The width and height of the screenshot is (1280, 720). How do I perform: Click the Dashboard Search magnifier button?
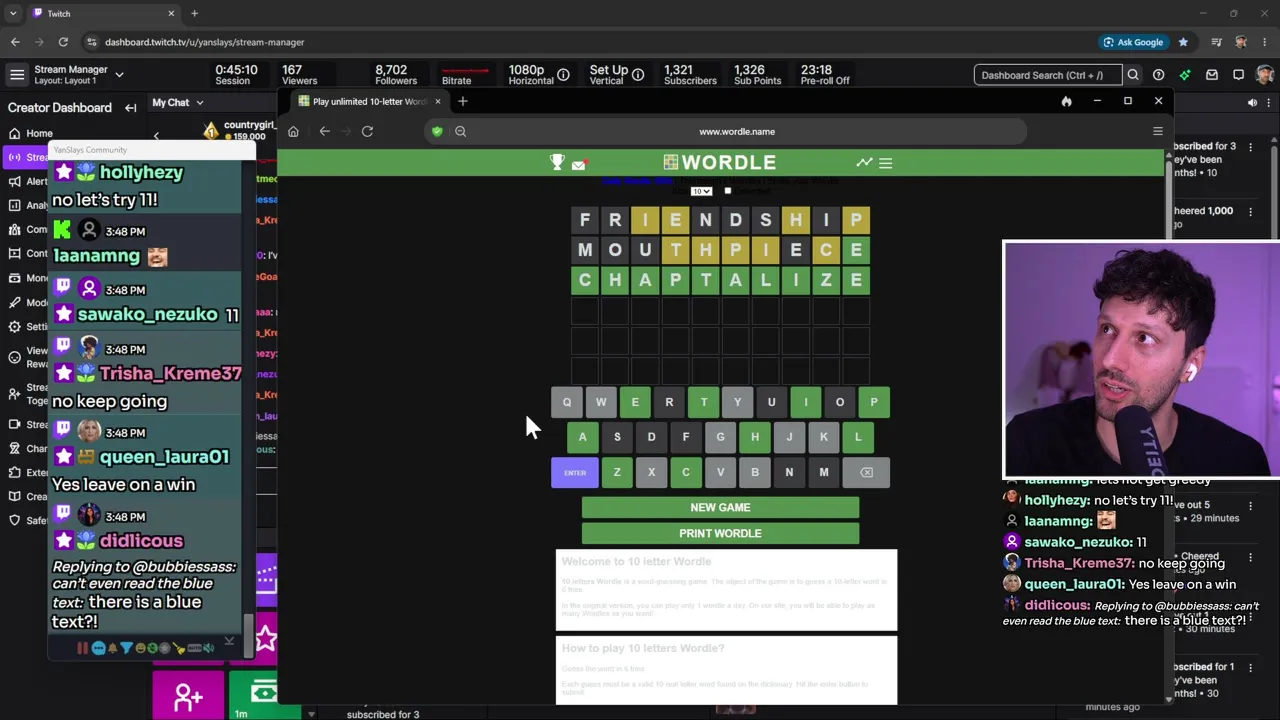coord(1133,75)
